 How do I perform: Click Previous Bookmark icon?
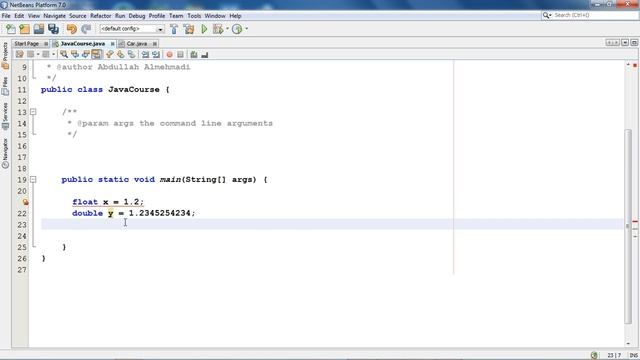(109, 54)
